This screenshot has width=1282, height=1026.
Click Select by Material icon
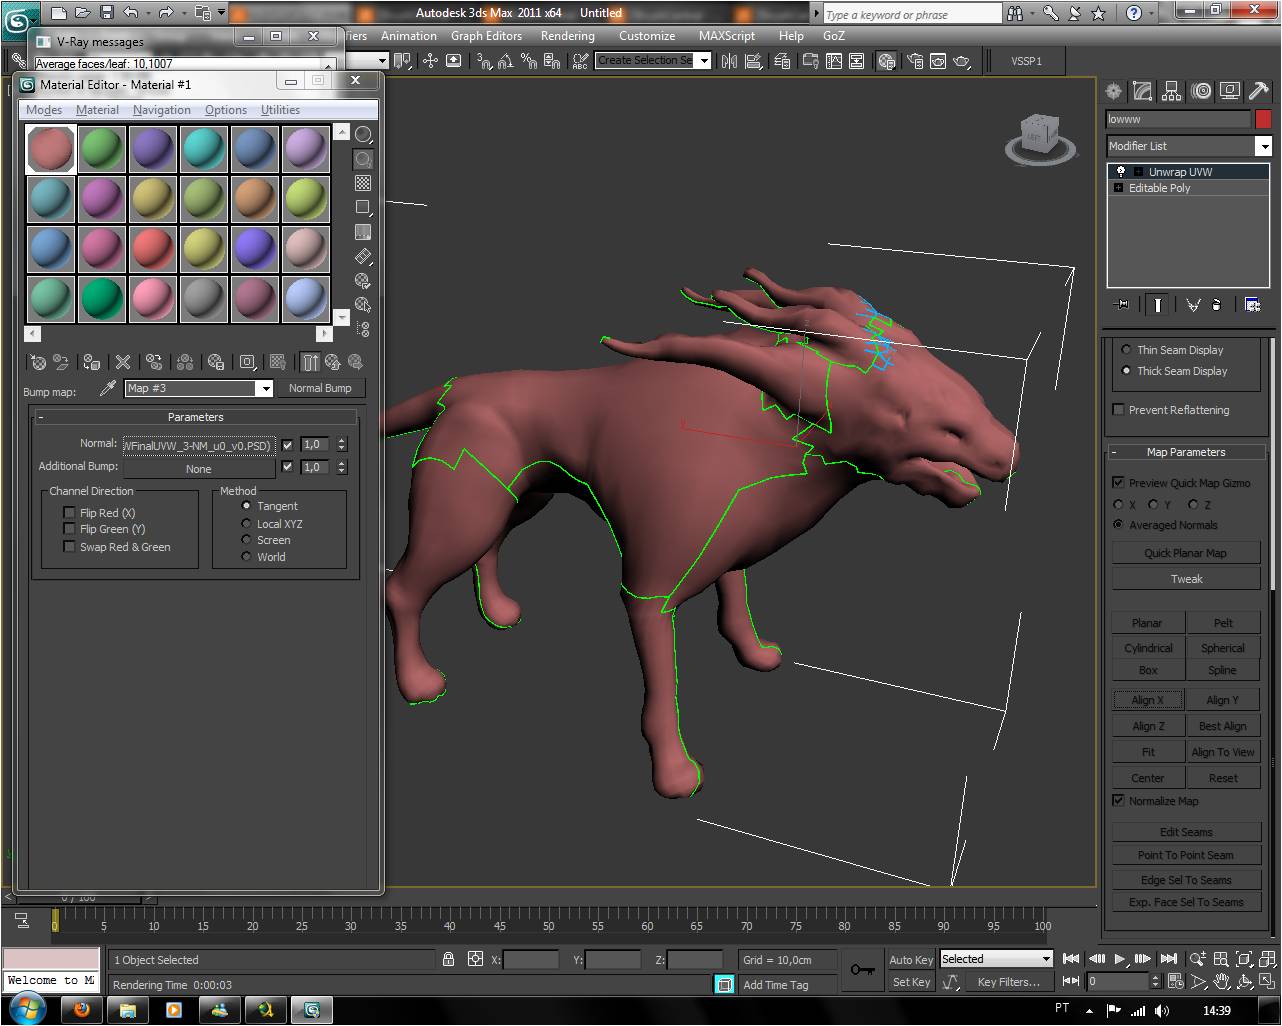(x=364, y=305)
